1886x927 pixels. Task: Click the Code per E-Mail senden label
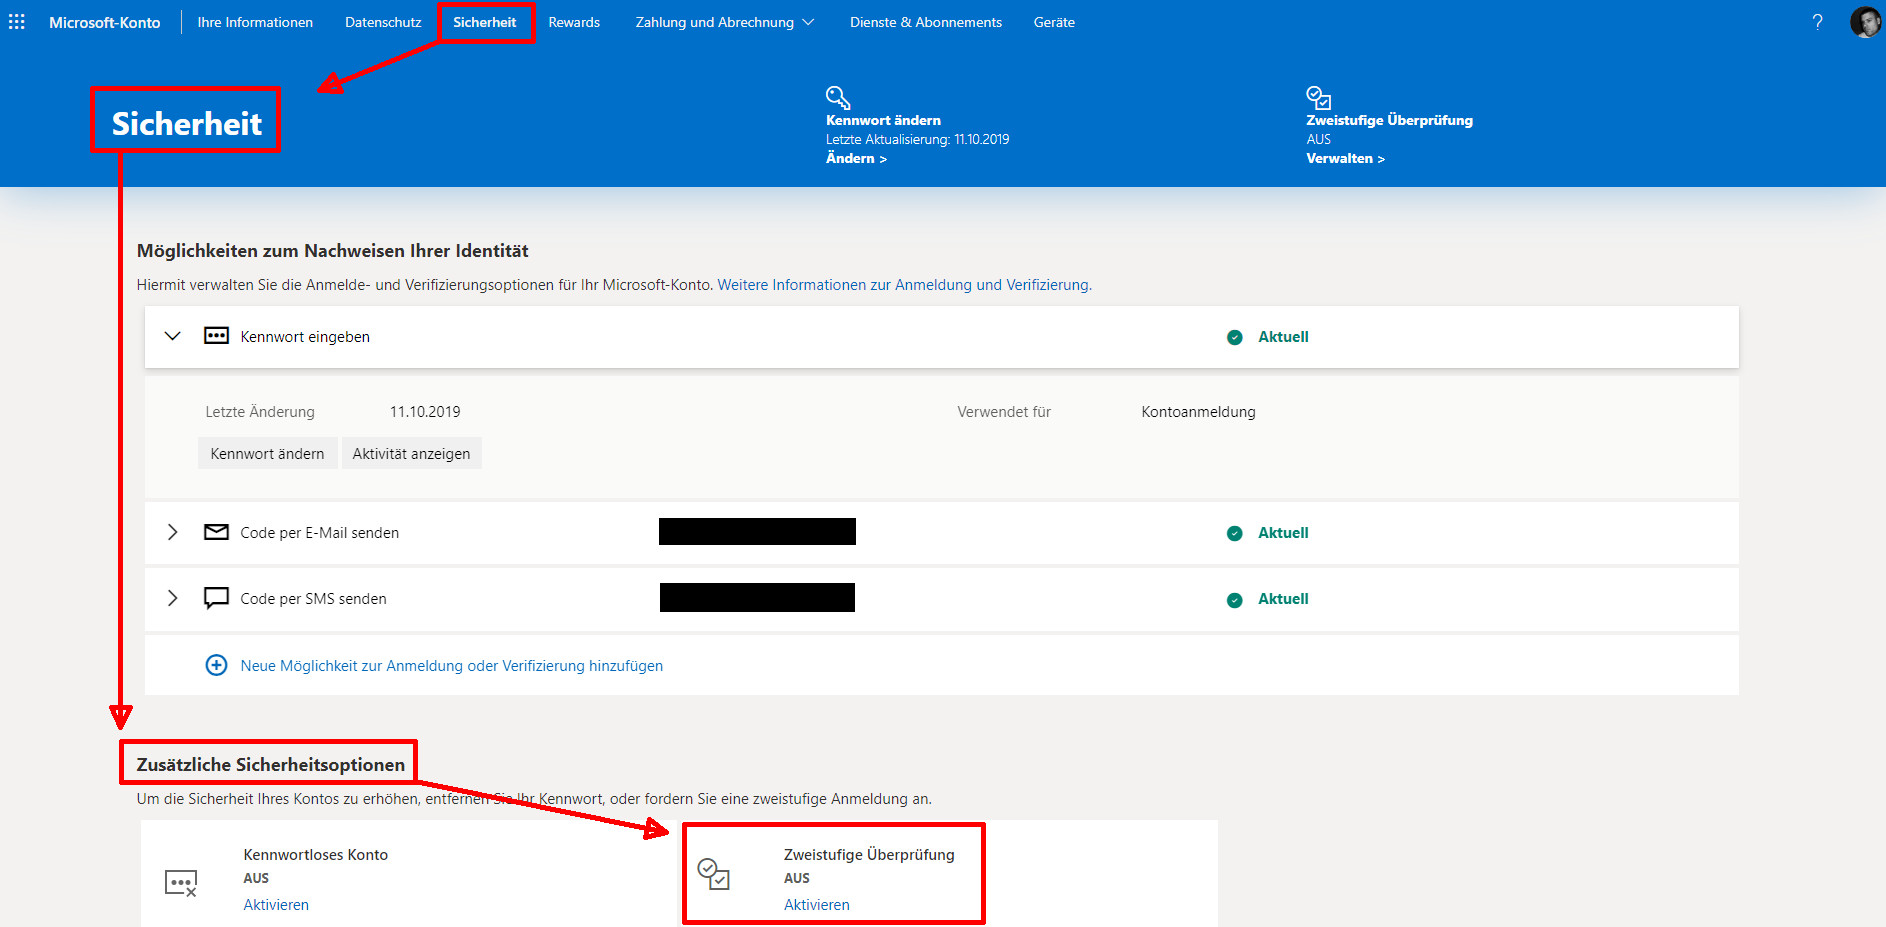click(319, 533)
